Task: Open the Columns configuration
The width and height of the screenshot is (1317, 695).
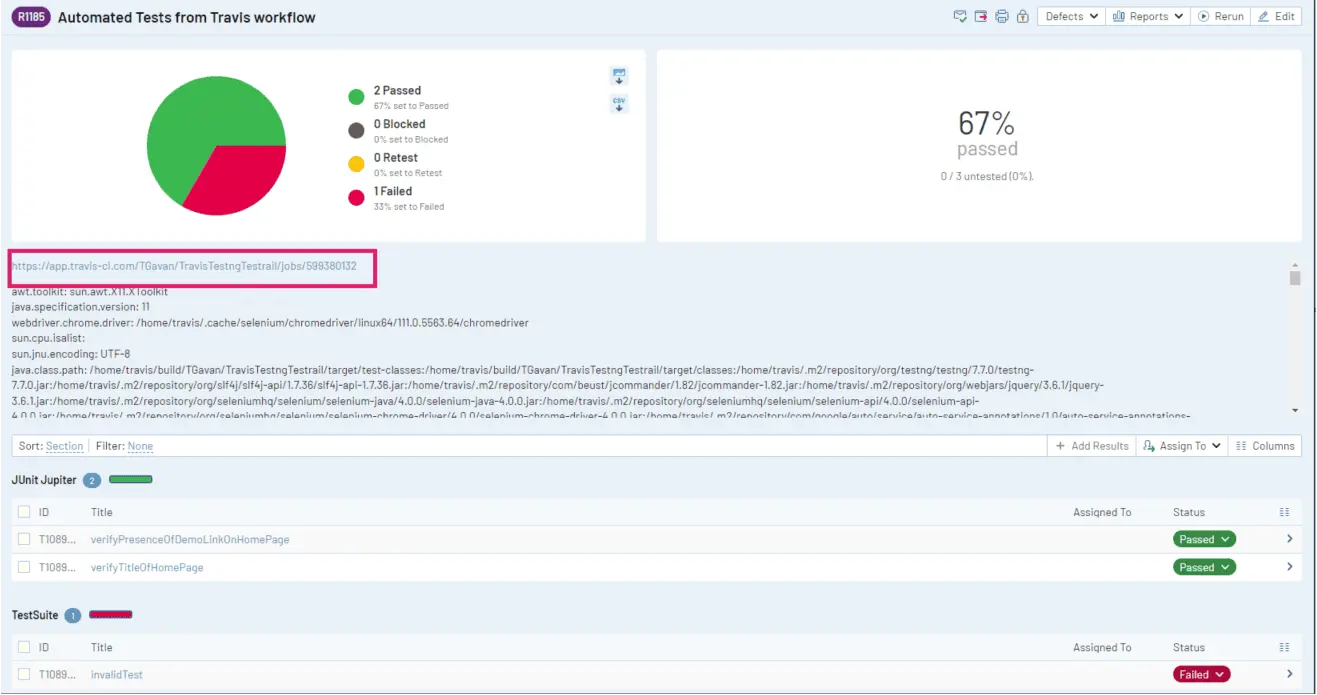Action: [1265, 446]
